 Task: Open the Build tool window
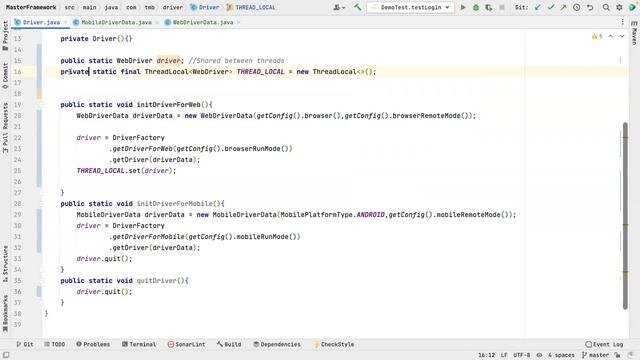click(229, 344)
